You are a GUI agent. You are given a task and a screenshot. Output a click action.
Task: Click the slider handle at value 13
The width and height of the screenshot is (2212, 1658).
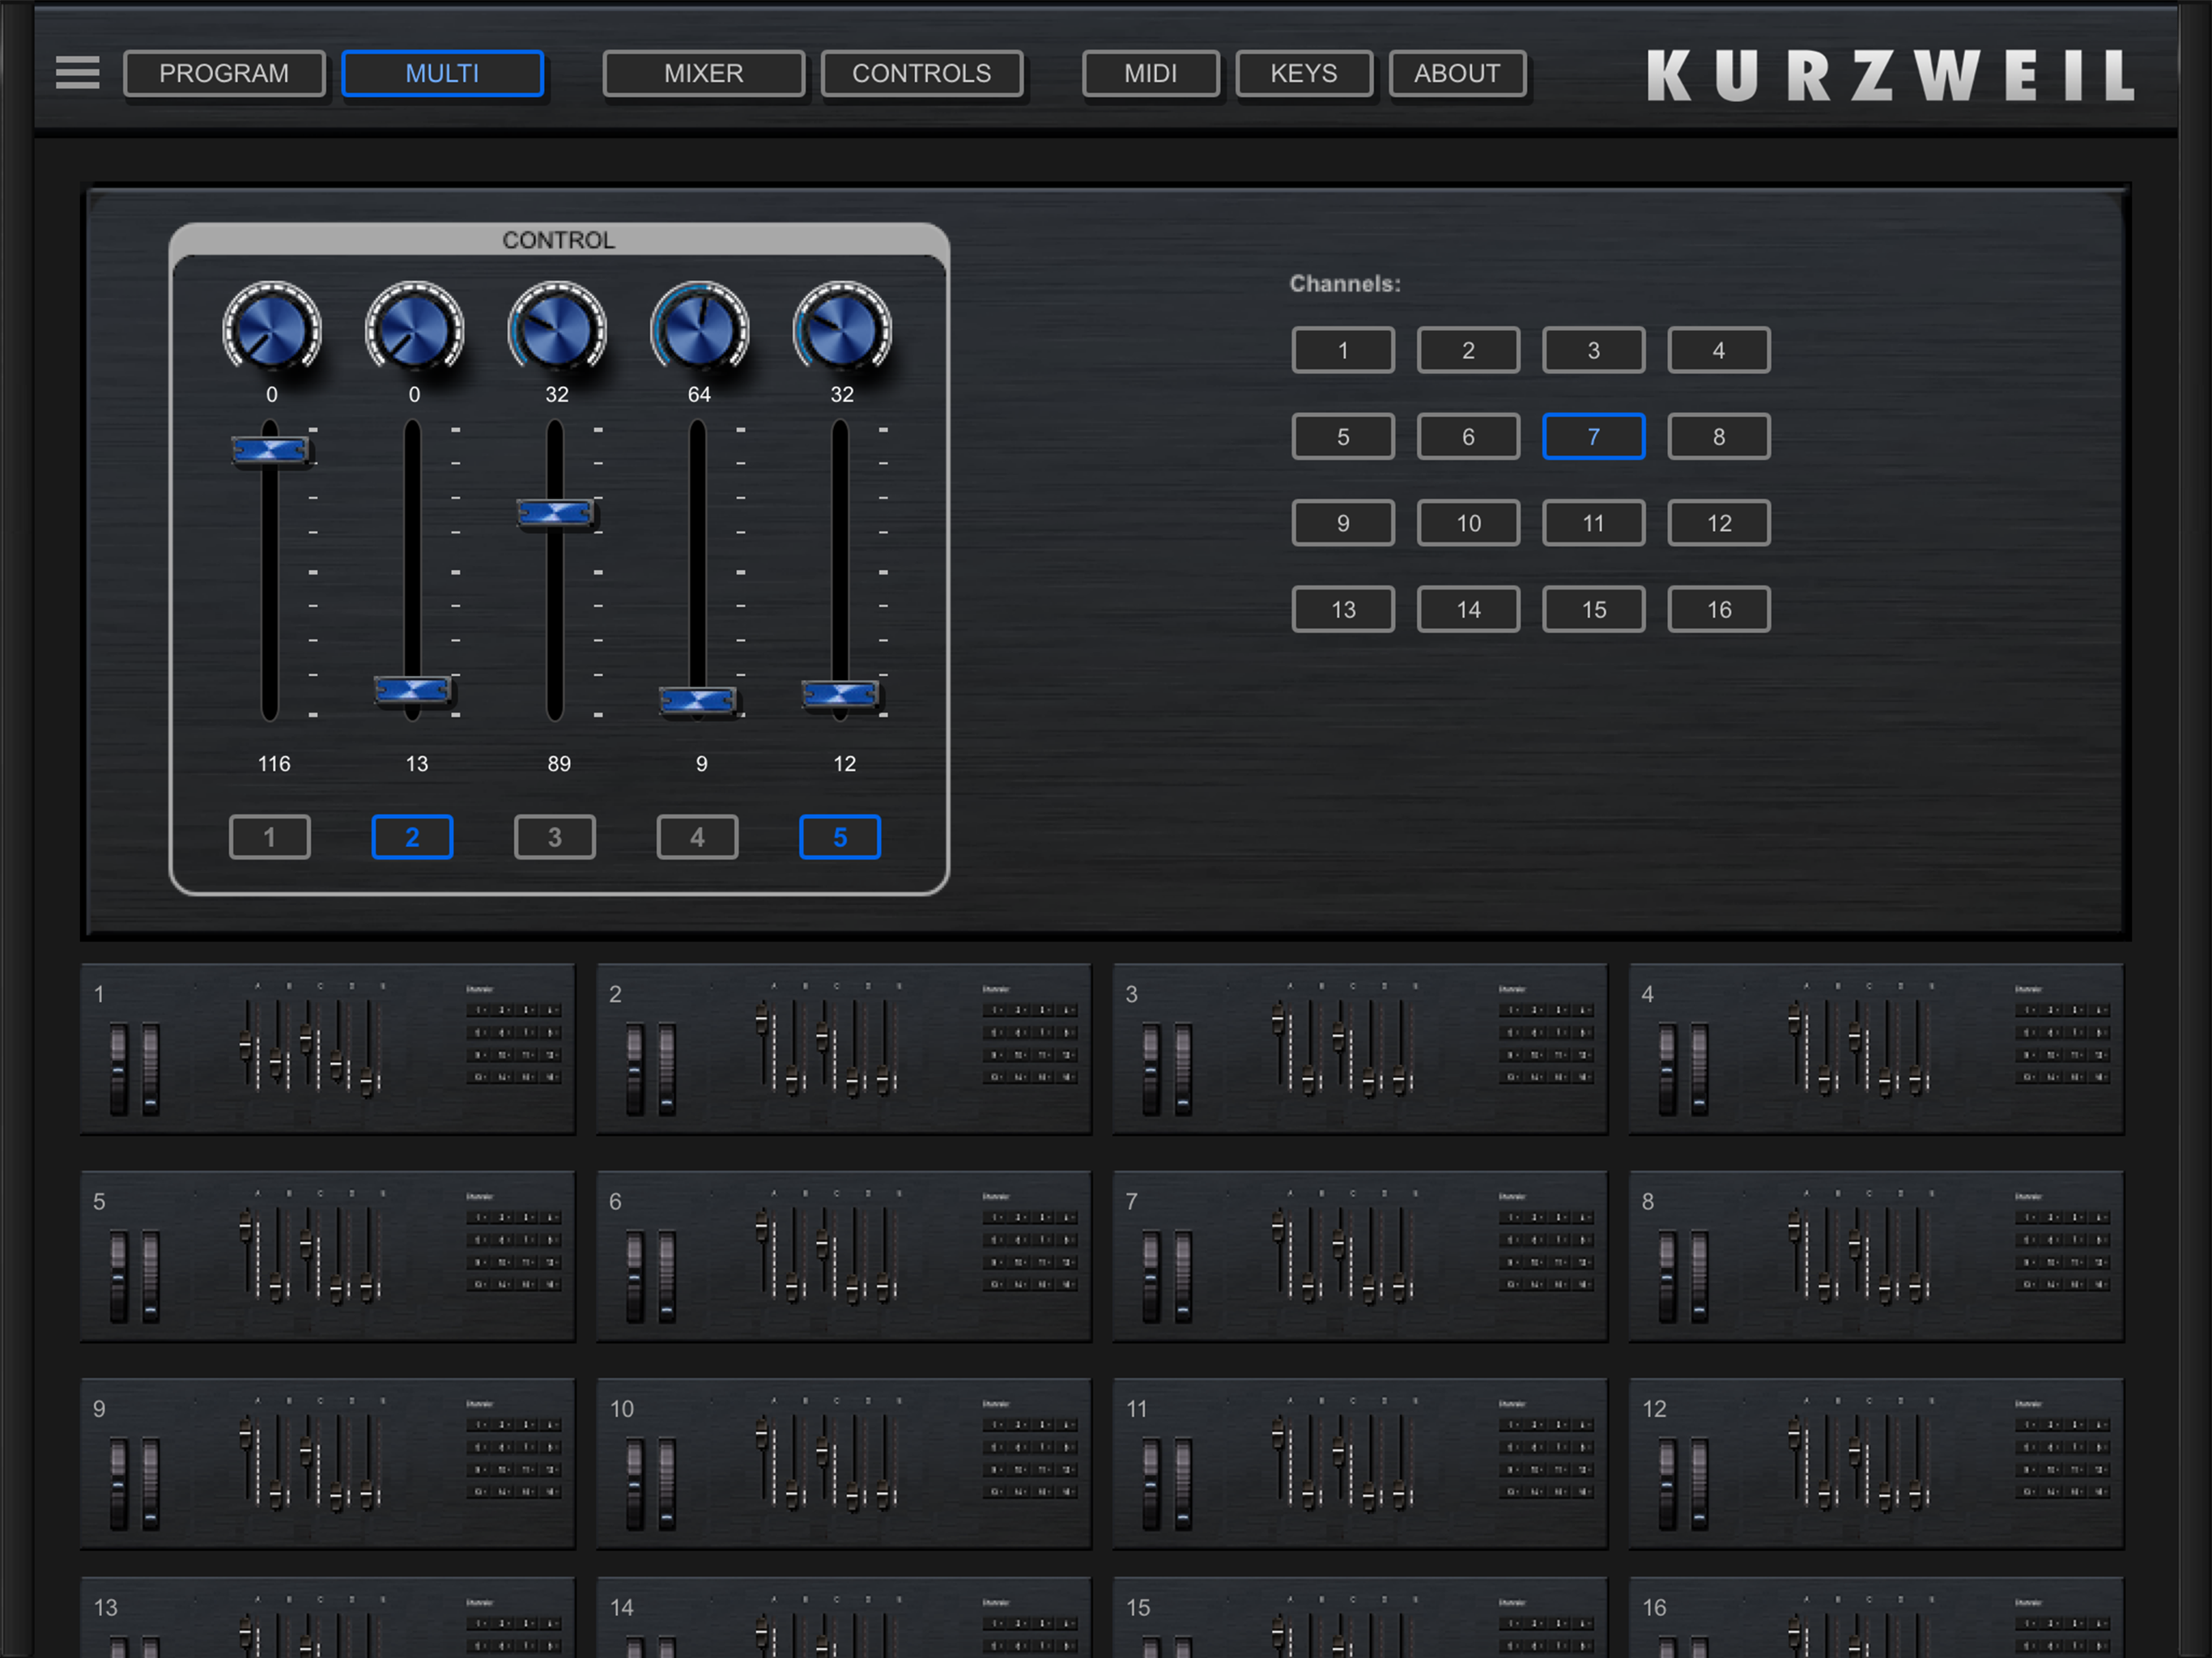coord(413,690)
